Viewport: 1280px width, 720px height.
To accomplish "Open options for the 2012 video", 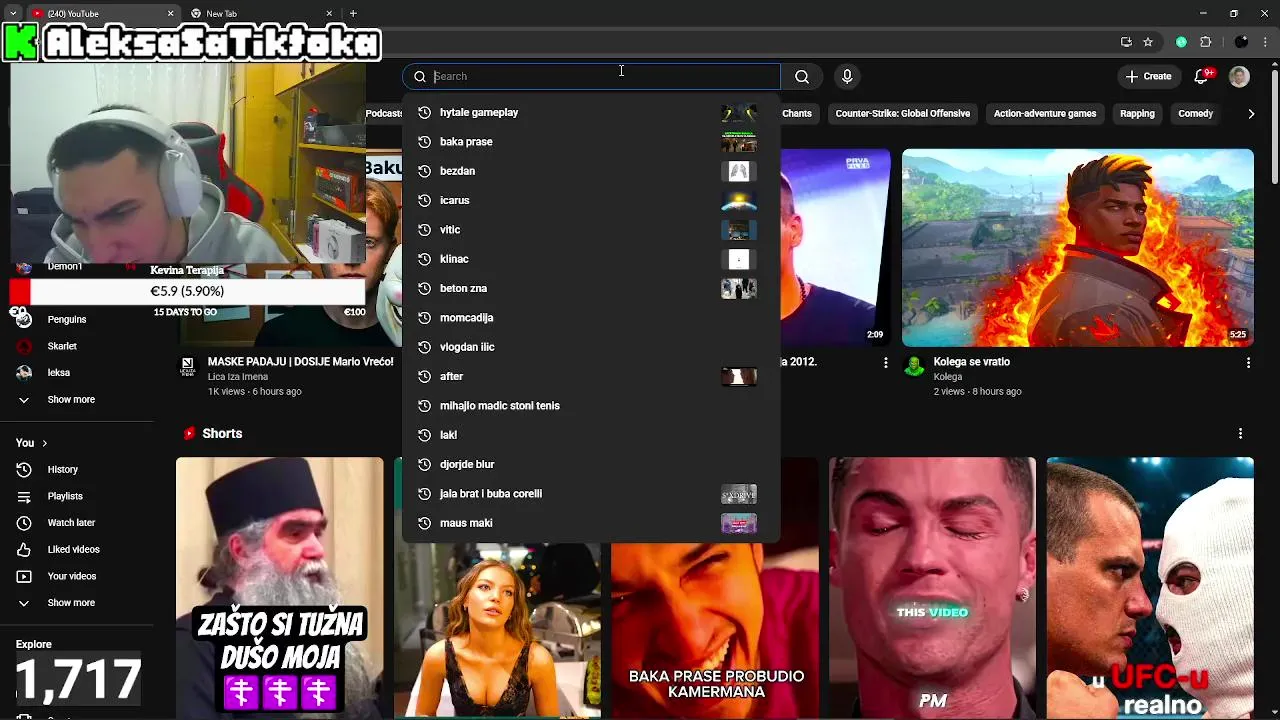I will (x=885, y=363).
